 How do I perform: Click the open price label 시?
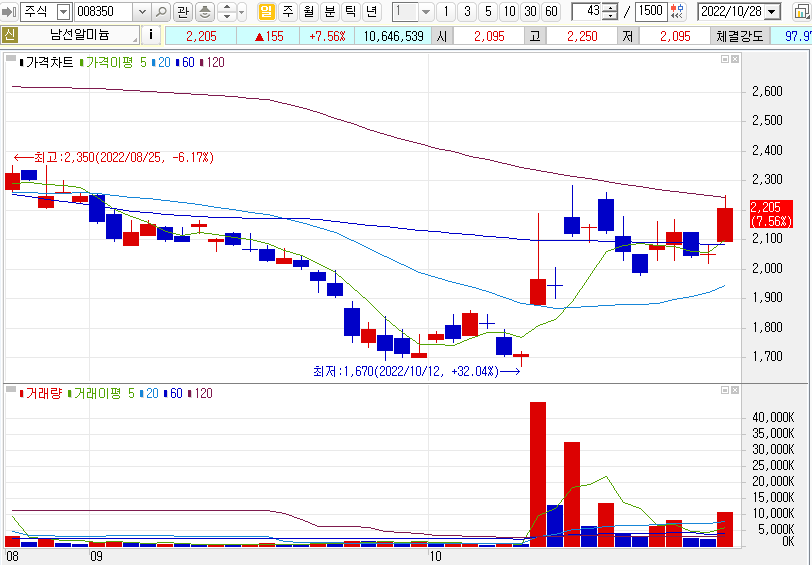(442, 36)
